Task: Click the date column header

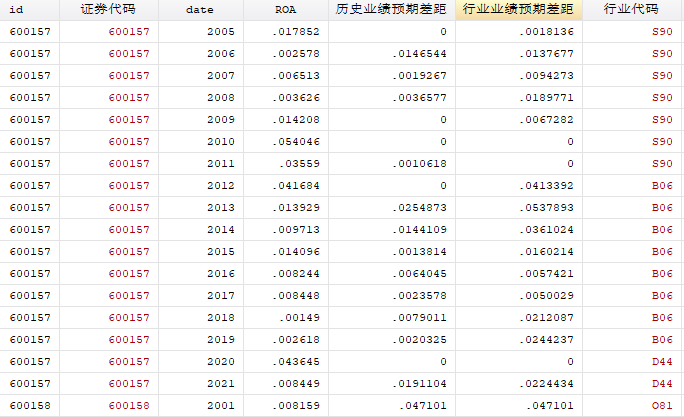Action: point(200,9)
